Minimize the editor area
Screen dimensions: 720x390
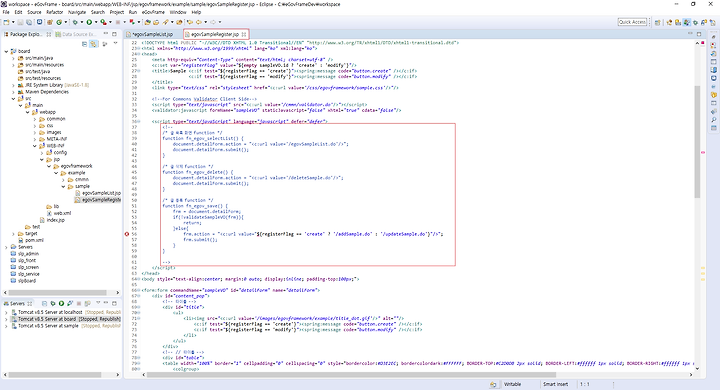click(690, 34)
